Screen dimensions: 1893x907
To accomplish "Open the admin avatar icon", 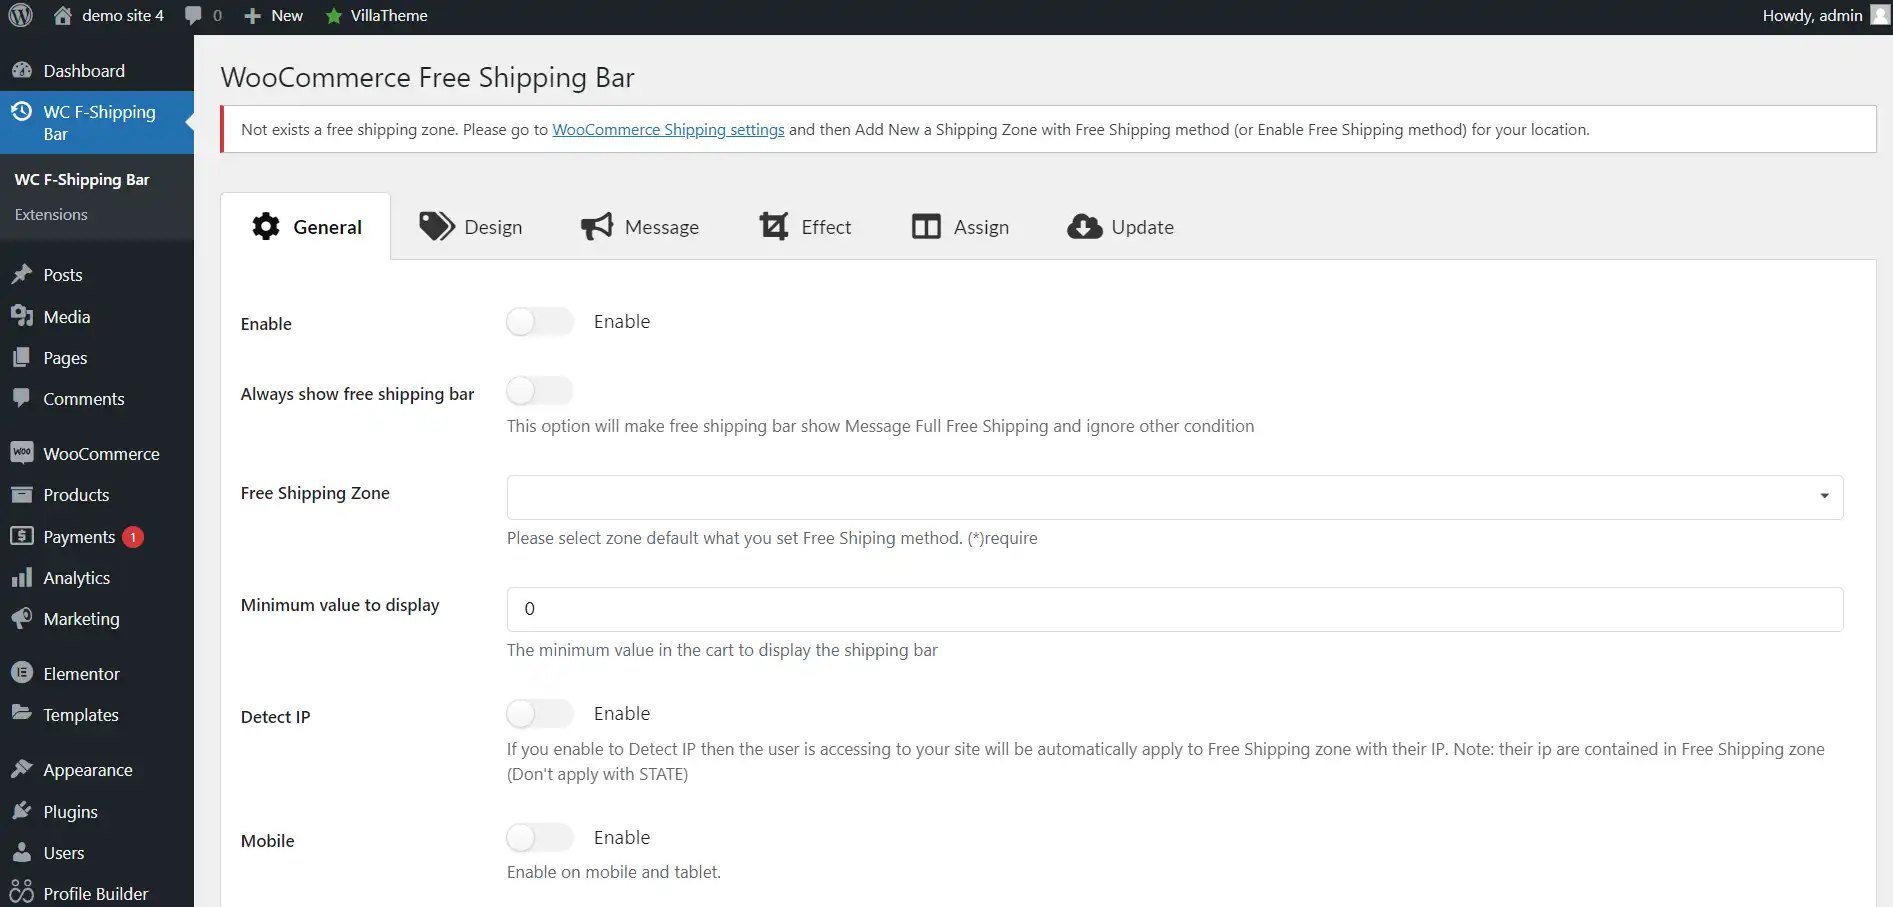I will tap(1880, 15).
